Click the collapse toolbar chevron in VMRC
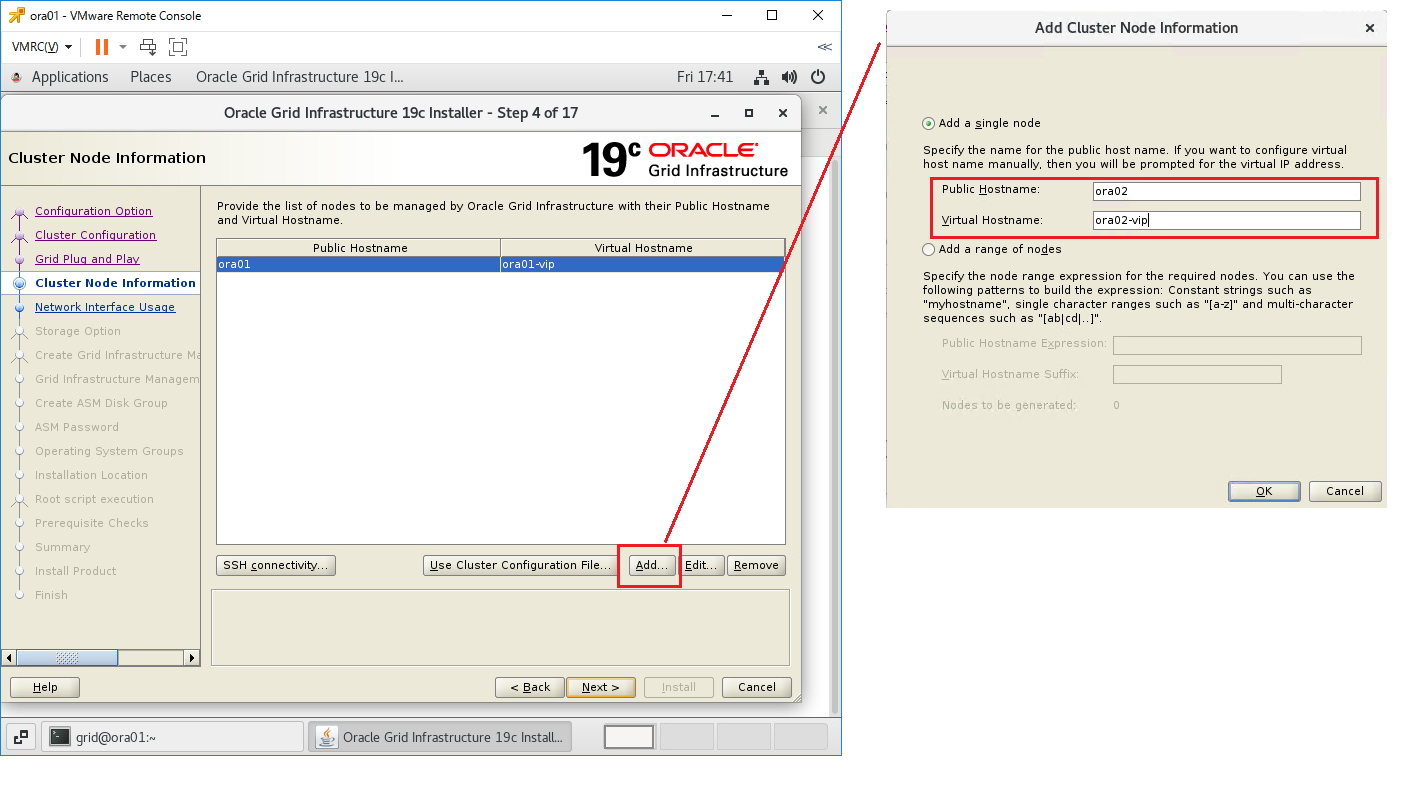The height and width of the screenshot is (807, 1421). click(824, 47)
